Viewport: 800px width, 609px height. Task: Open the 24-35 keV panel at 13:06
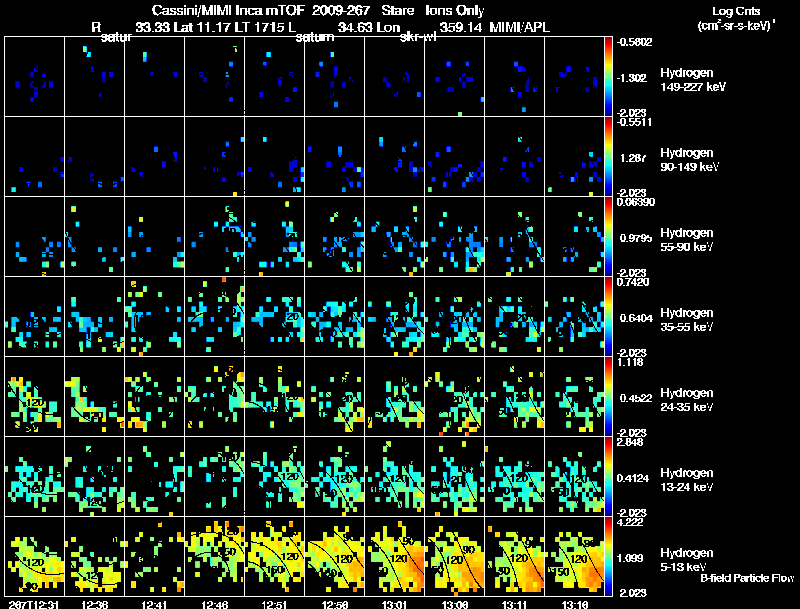click(x=454, y=396)
